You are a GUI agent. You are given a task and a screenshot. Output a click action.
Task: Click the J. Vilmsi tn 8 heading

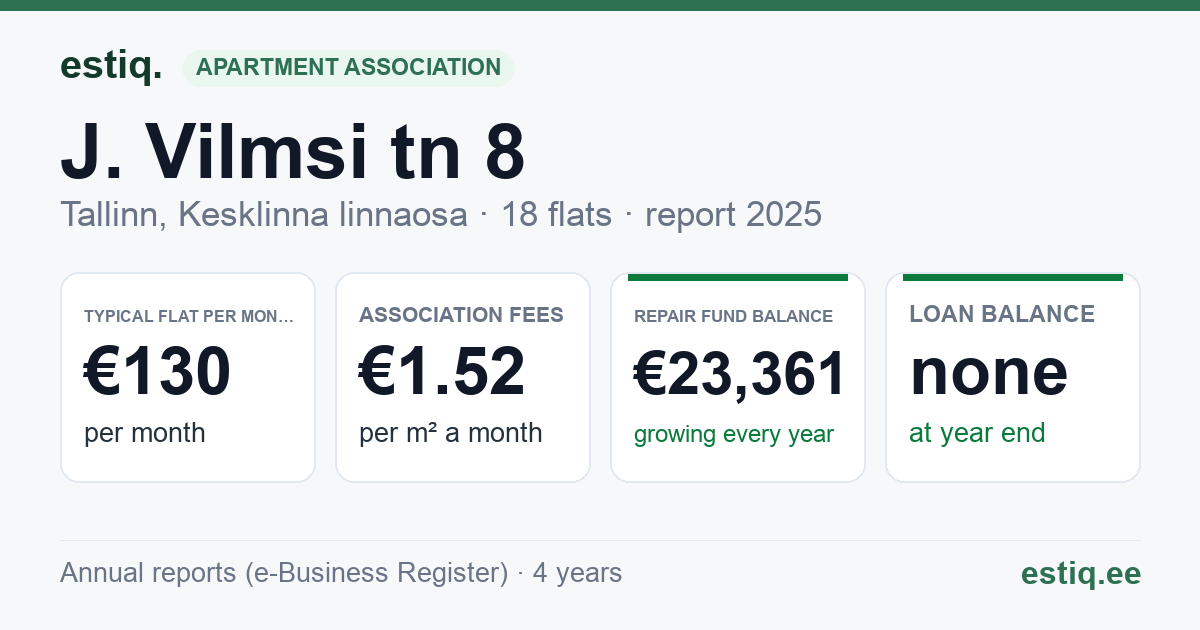tap(293, 151)
